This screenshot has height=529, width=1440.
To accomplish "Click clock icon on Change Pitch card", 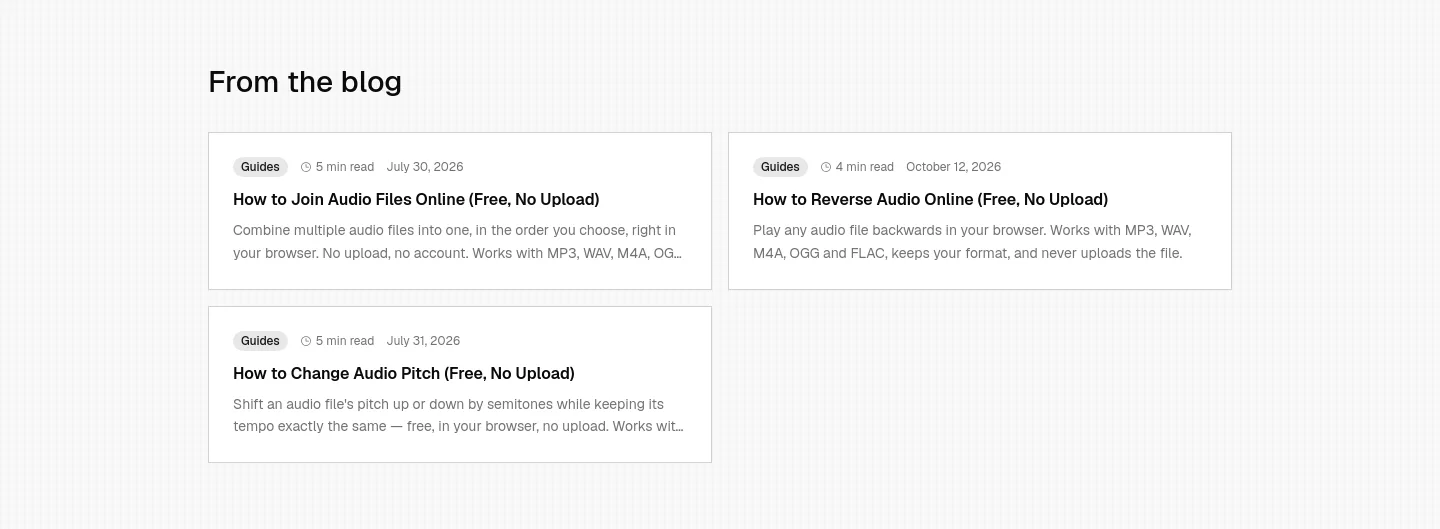I will pyautogui.click(x=306, y=341).
